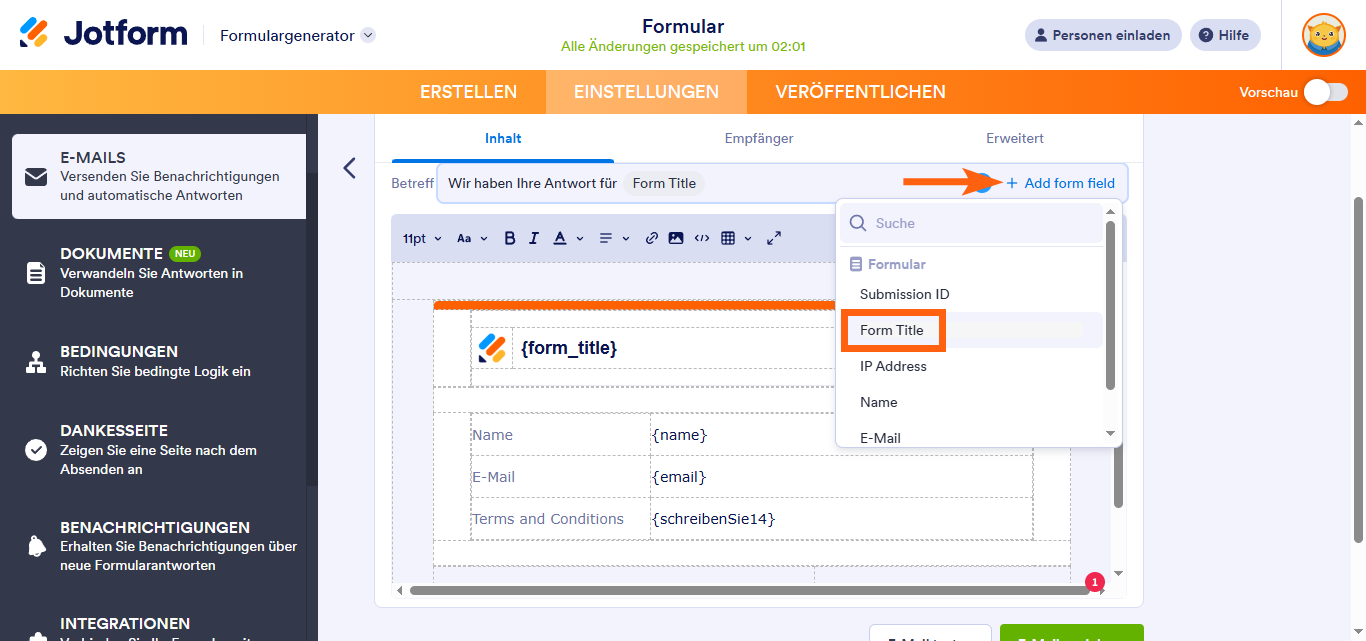Open the 11pt font size dropdown

tap(422, 238)
